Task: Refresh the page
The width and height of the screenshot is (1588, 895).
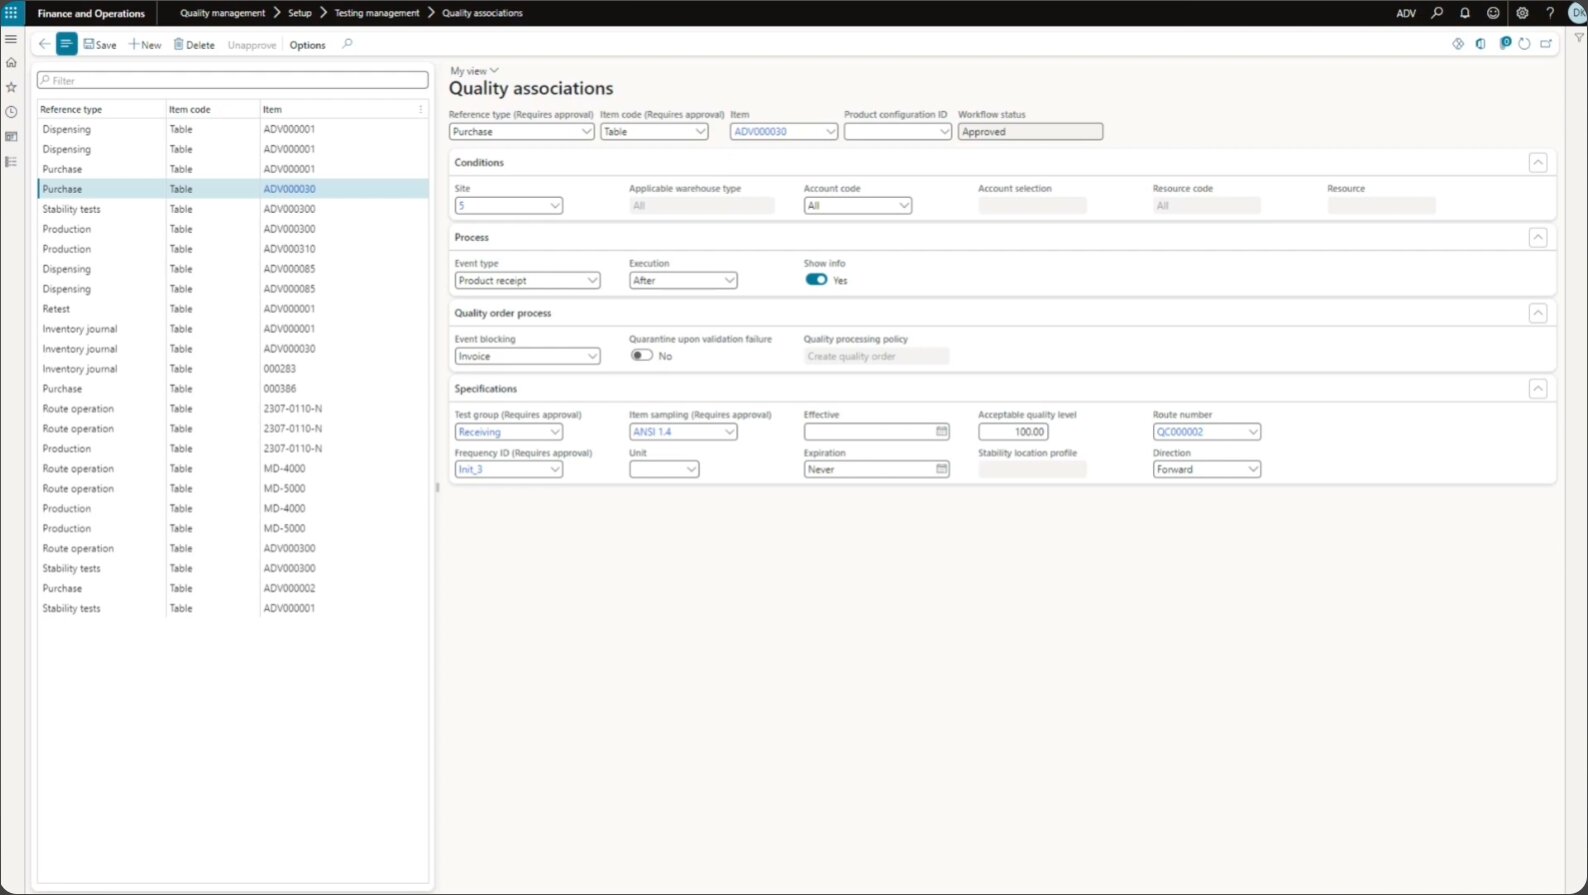Action: 1524,44
